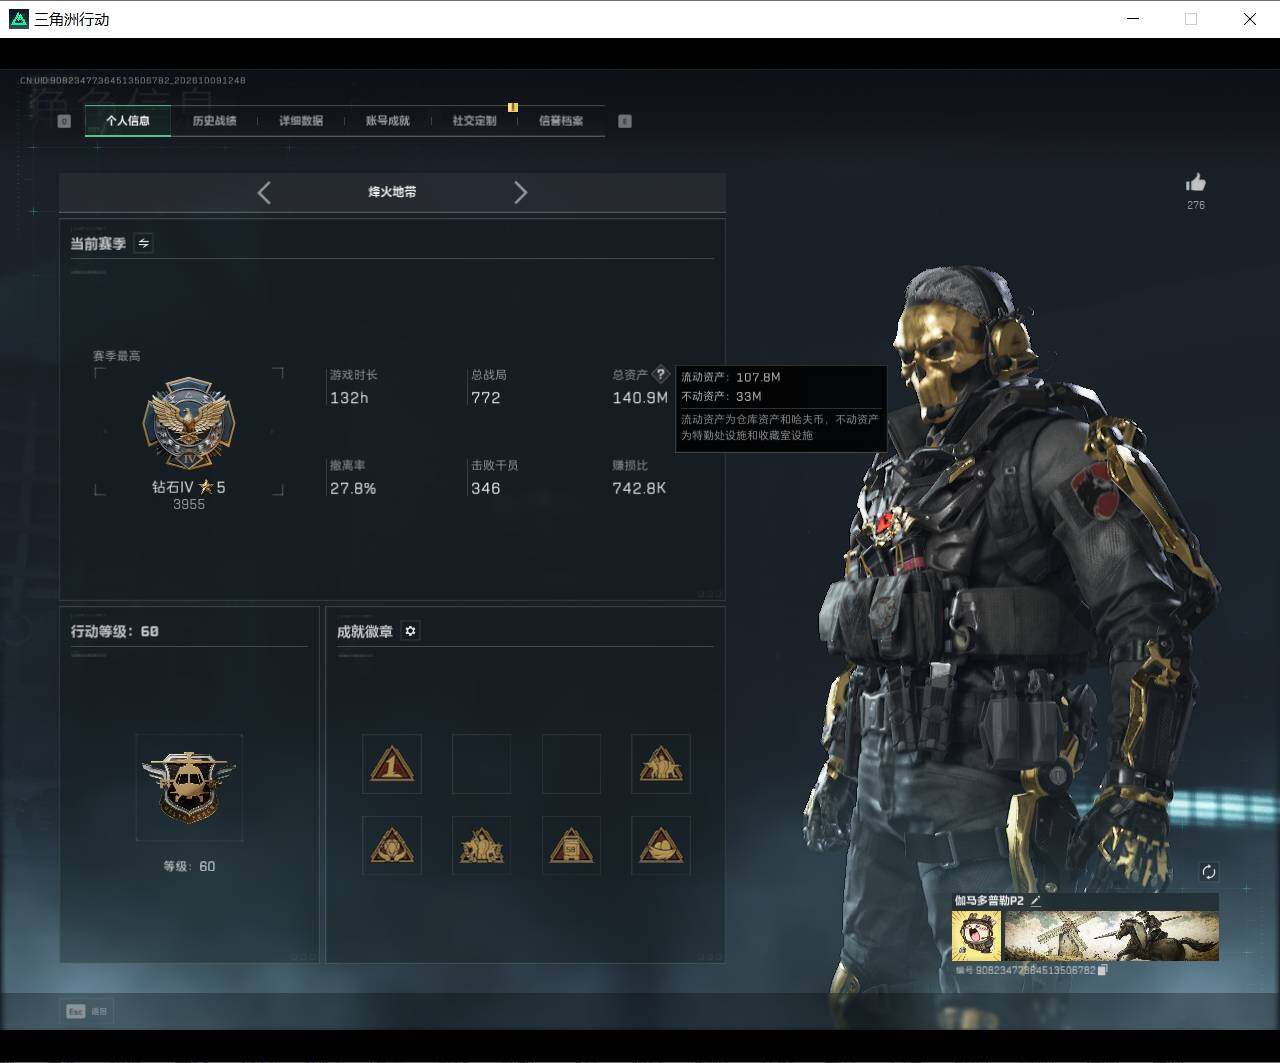The height and width of the screenshot is (1063, 1280).
Task: Click the bottom-row first achievement badge
Action: [x=392, y=846]
